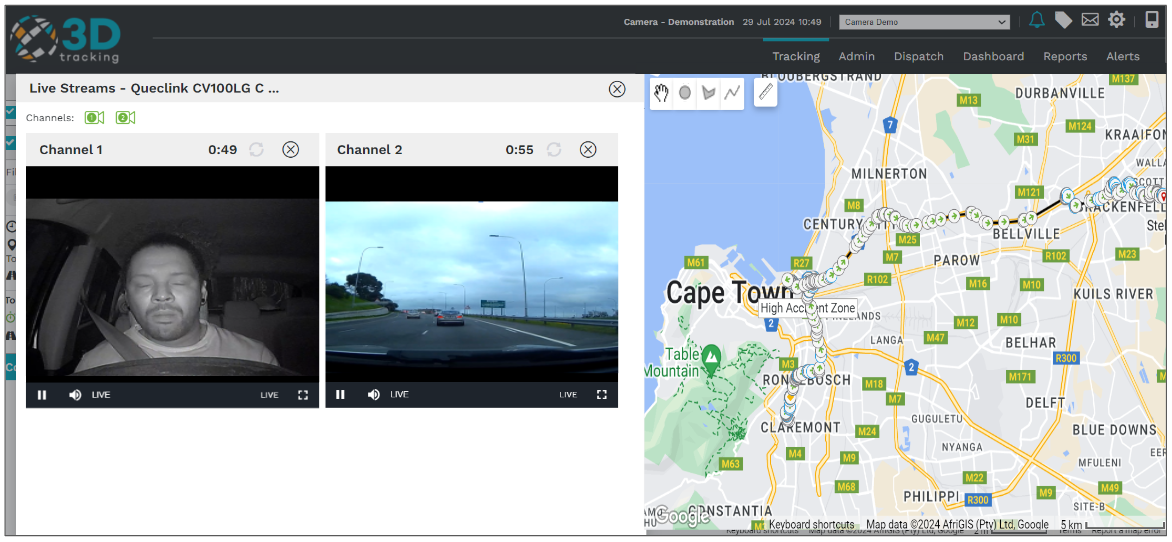The width and height of the screenshot is (1172, 542).
Task: Enter fullscreen on Channel 1 video
Action: pyautogui.click(x=303, y=395)
